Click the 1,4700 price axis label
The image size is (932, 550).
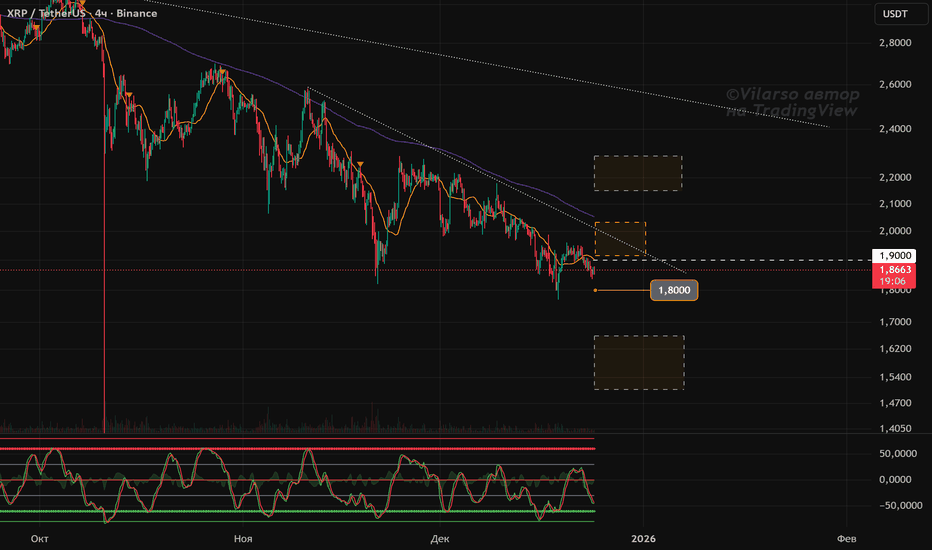[895, 403]
